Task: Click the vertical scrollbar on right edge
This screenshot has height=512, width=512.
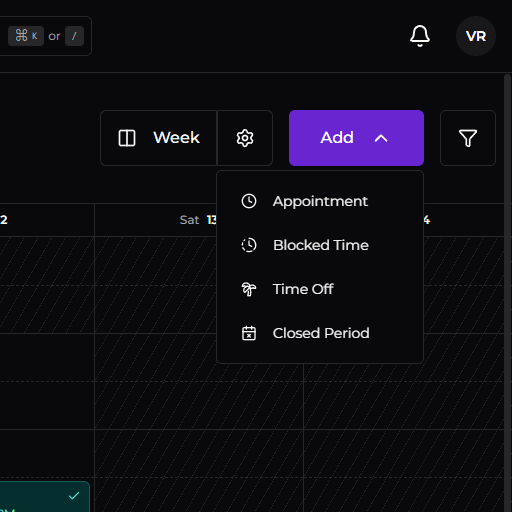Action: (x=508, y=293)
